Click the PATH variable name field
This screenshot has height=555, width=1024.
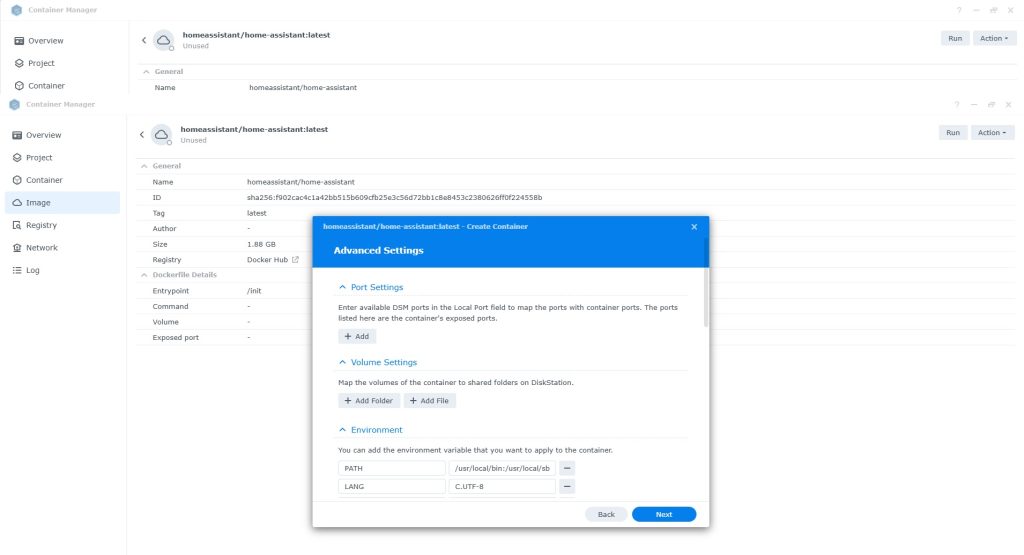(392, 468)
